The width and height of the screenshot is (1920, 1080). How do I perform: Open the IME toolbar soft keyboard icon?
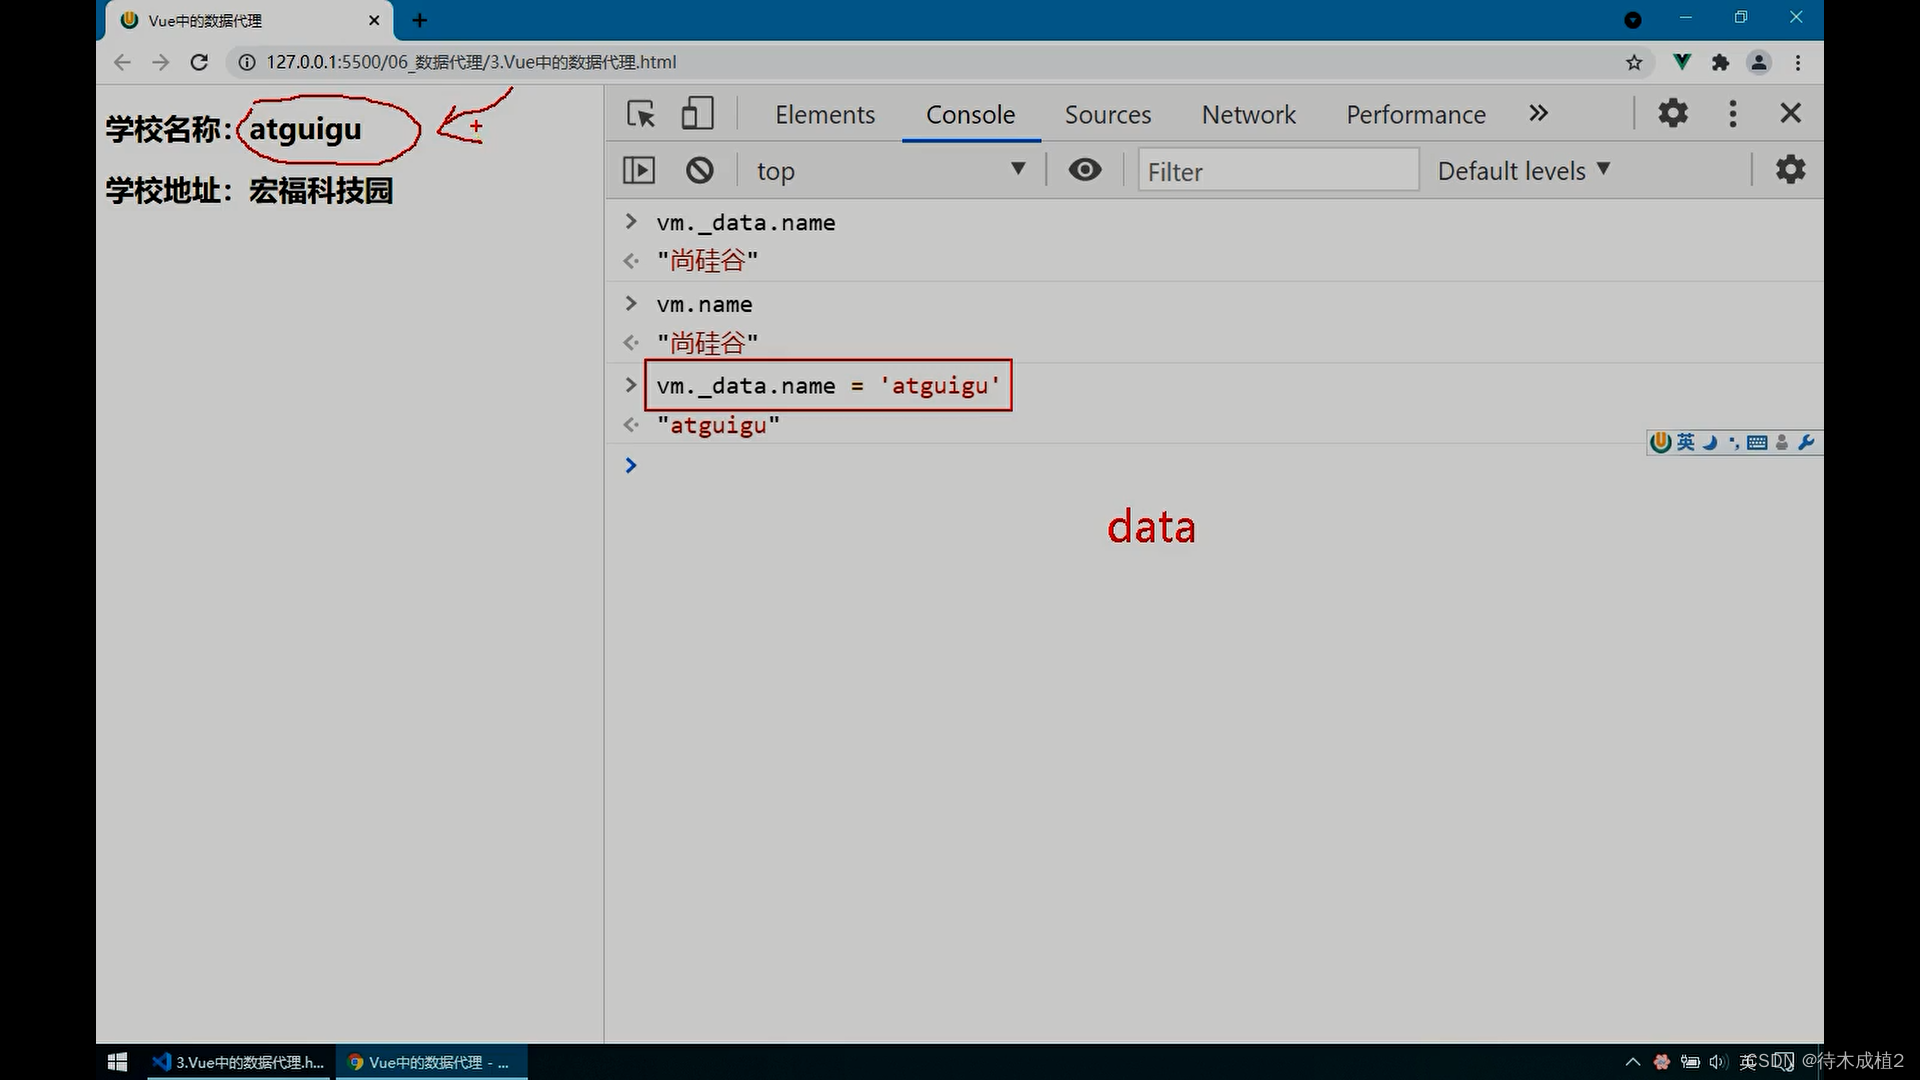click(1757, 442)
